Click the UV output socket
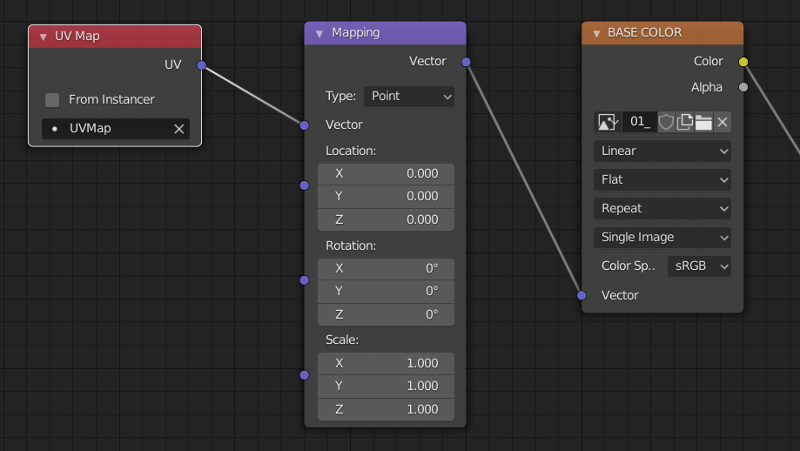The width and height of the screenshot is (800, 451). [202, 65]
